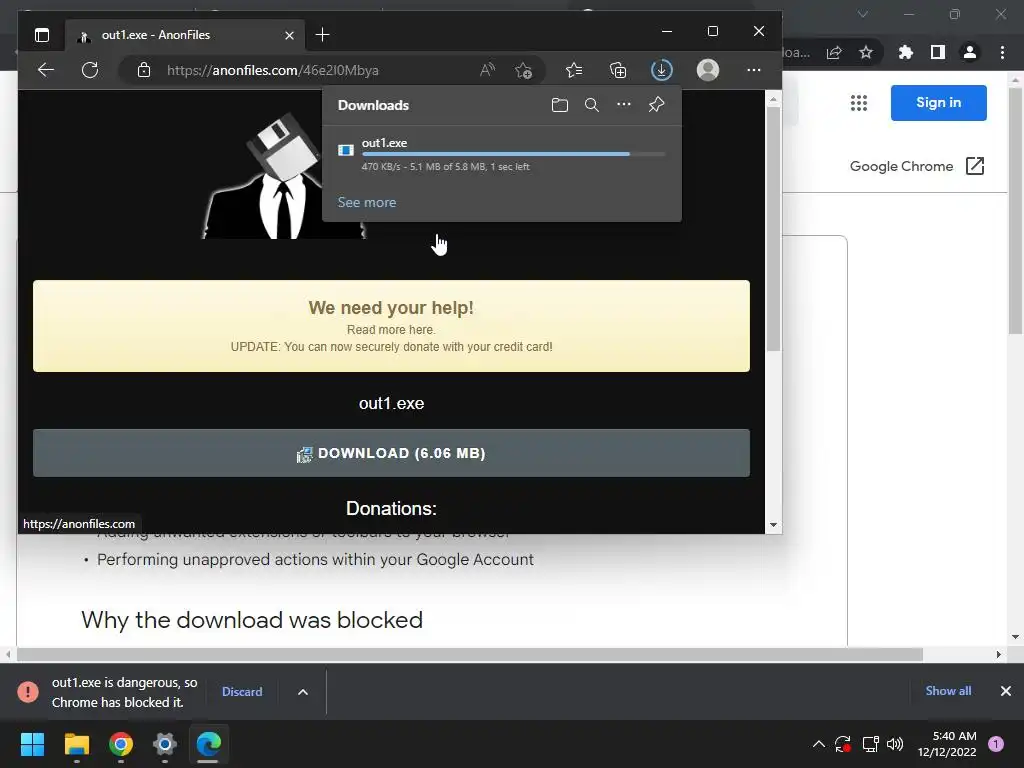Click Chrome horizontal scrollbar
The image size is (1024, 768).
(x=469, y=654)
